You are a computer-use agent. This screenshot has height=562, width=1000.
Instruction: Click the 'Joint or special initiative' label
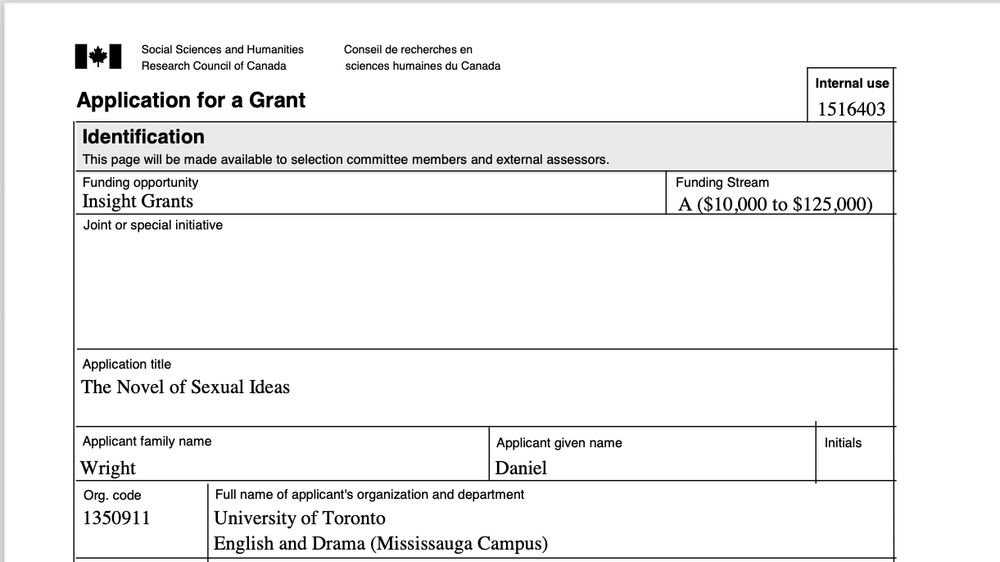[x=153, y=225]
